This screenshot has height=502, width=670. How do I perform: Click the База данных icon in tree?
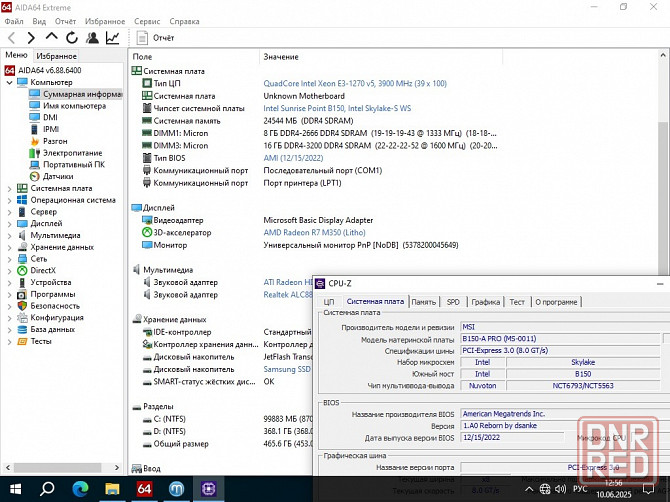click(x=22, y=329)
